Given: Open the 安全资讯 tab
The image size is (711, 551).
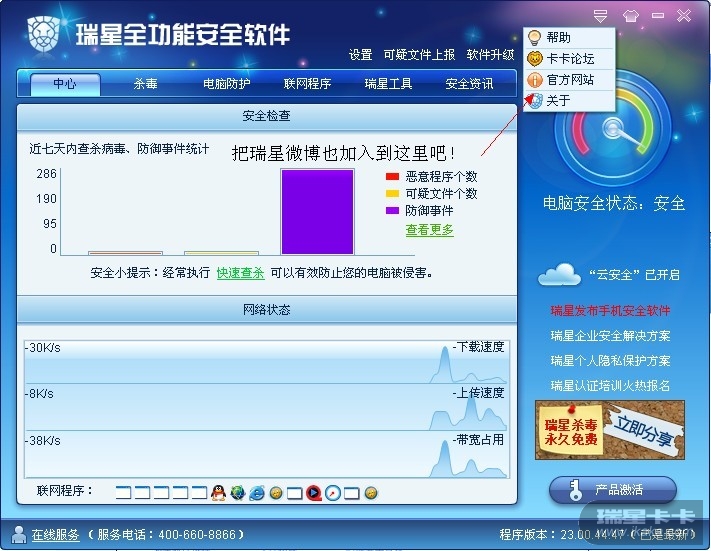Looking at the screenshot, I should 469,84.
